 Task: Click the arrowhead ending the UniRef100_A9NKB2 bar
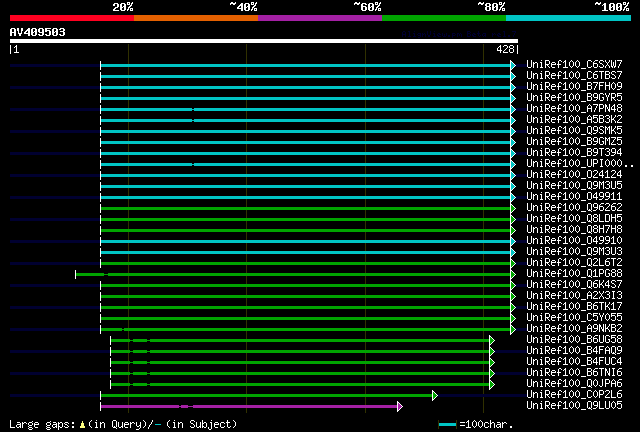[x=514, y=329]
